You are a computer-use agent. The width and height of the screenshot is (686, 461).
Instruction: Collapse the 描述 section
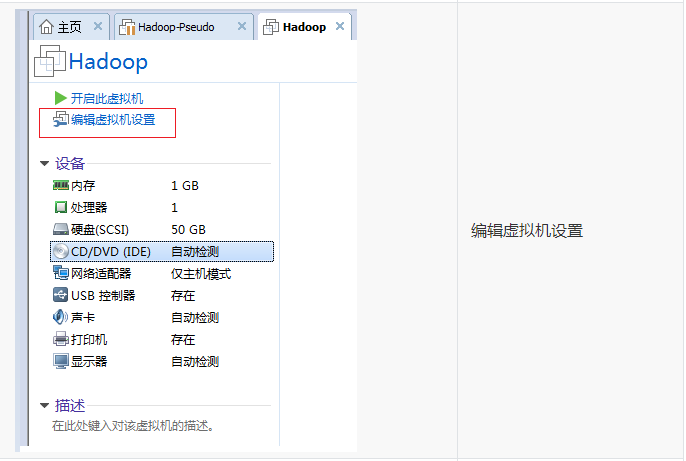pos(44,405)
